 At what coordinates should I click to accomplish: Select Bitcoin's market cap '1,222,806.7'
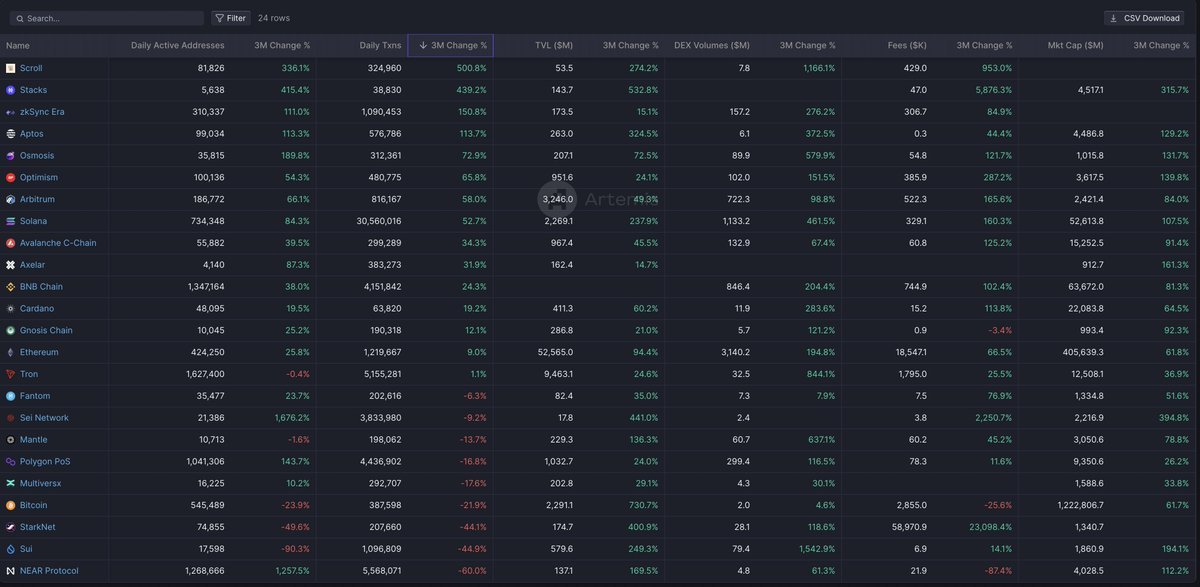click(x=1079, y=505)
